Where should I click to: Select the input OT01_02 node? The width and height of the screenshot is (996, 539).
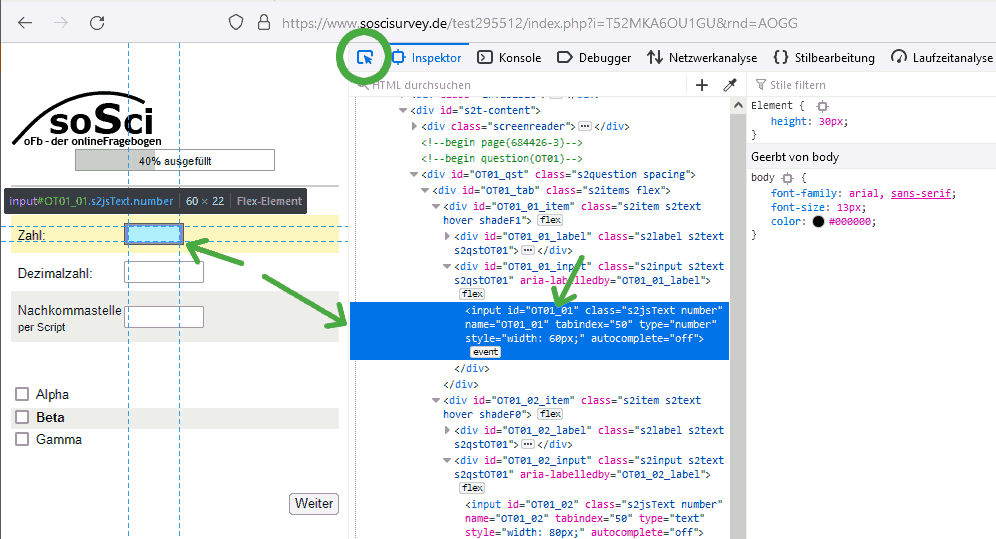tap(594, 519)
